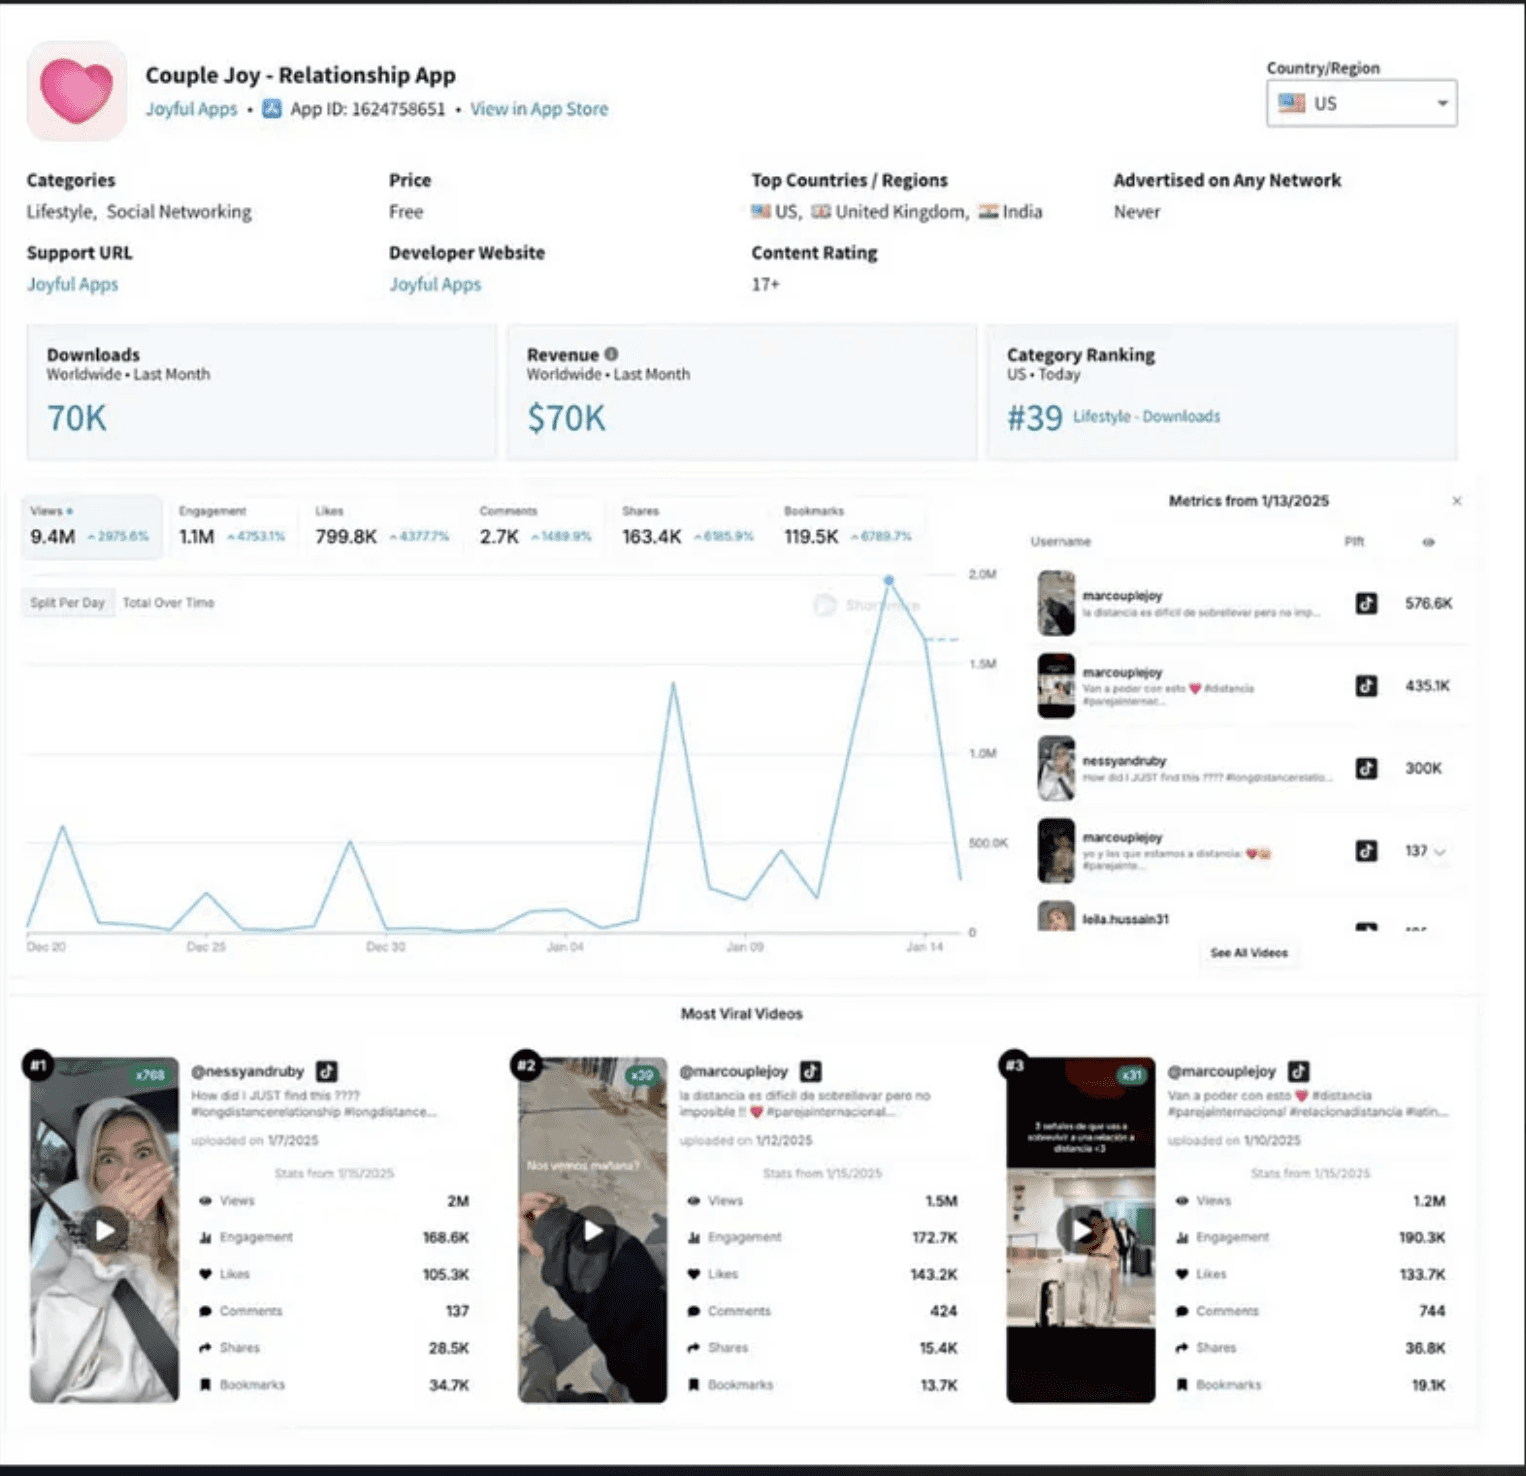Select the Likes 799.8K metric tab

click(382, 526)
